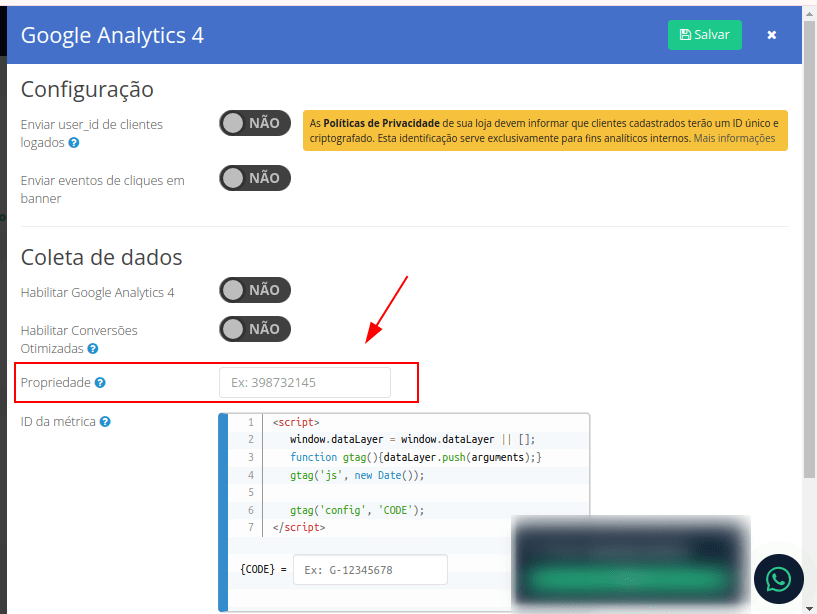Click the gtag('config', 'CODE') code line
The height and width of the screenshot is (614, 817).
(x=357, y=510)
